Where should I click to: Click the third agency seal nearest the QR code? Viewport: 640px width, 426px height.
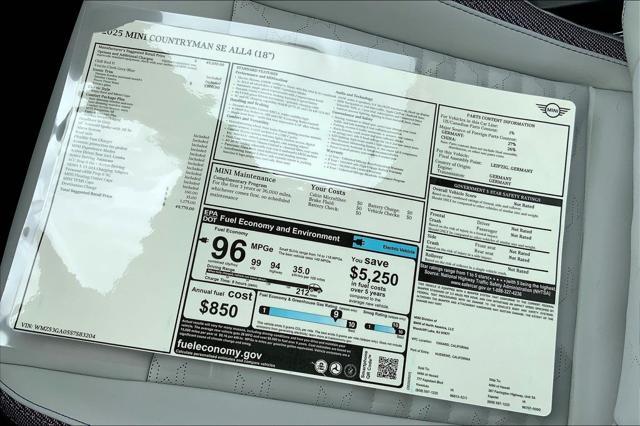[350, 371]
